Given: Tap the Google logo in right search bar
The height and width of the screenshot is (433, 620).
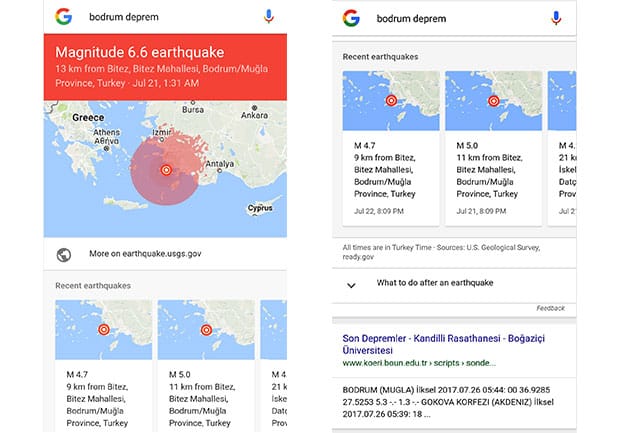Looking at the screenshot, I should click(350, 18).
